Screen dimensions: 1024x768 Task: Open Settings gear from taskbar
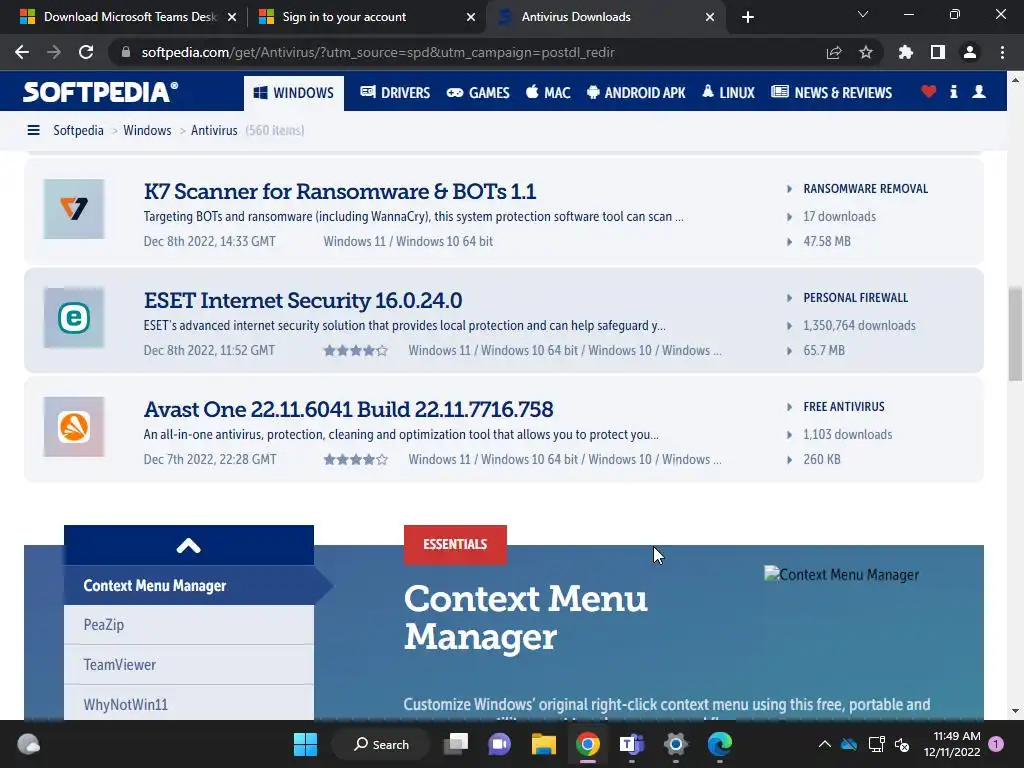(x=675, y=744)
